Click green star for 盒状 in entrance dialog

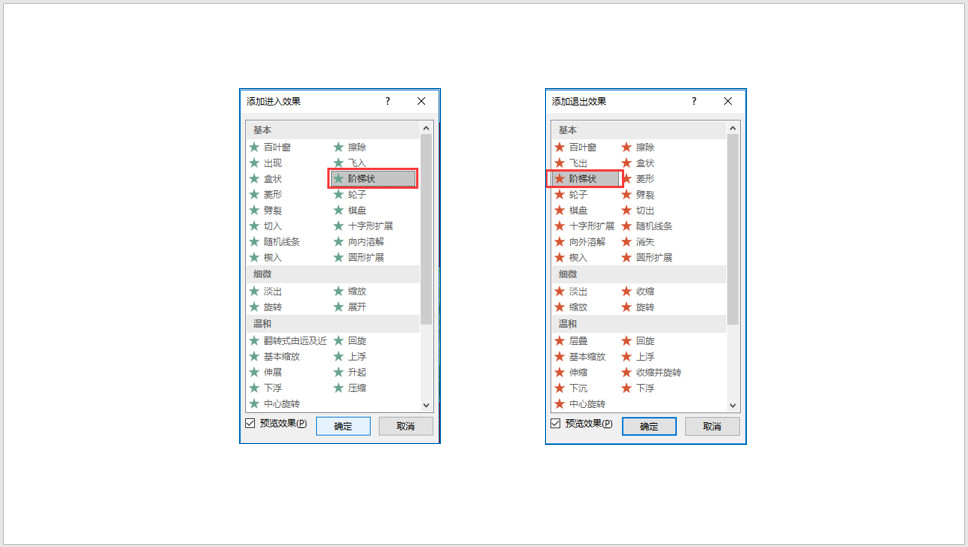pos(254,178)
